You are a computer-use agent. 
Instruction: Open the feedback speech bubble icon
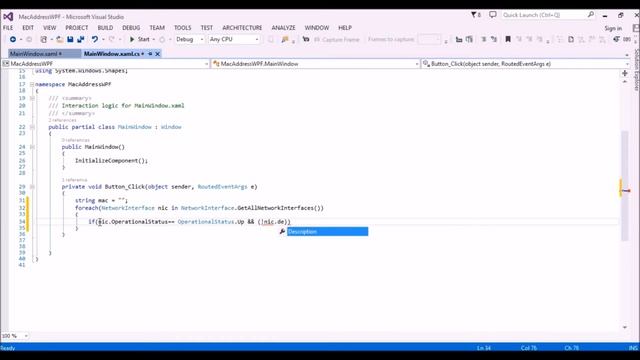pos(493,15)
